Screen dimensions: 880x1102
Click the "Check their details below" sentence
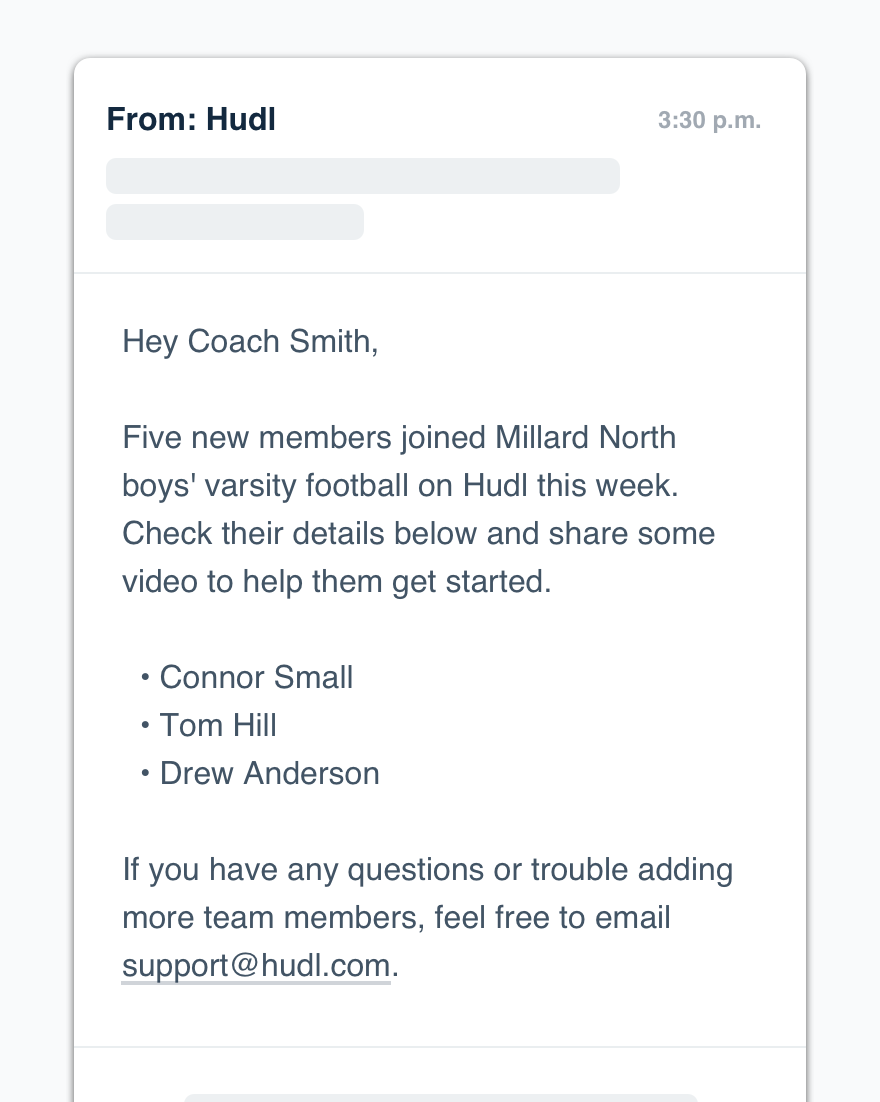pyautogui.click(x=300, y=534)
